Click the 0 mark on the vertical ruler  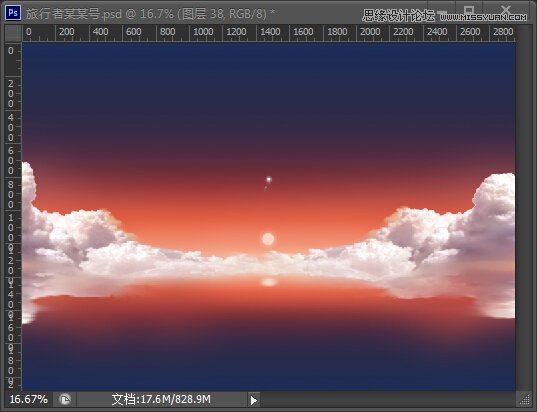point(11,51)
